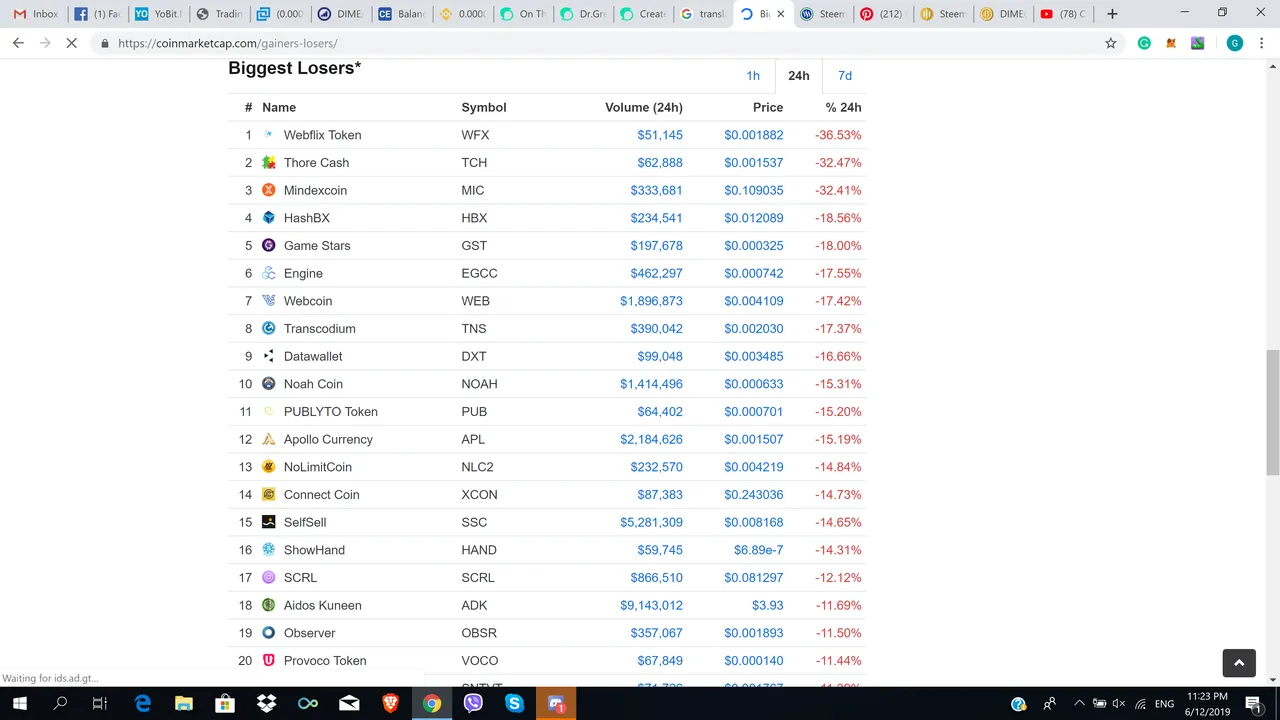This screenshot has width=1280, height=720.
Task: Open the Webflix Token link
Action: coord(322,135)
